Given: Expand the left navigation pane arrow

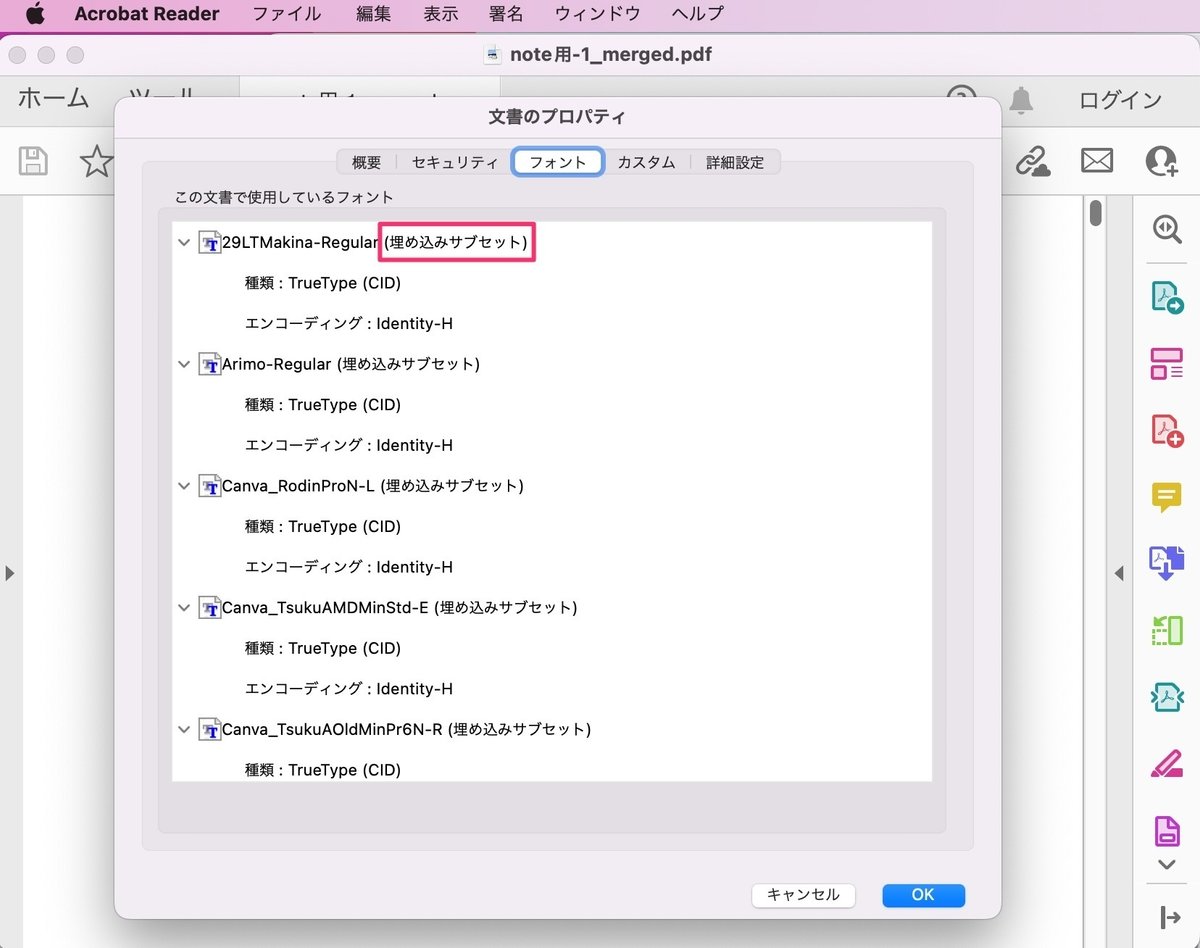Looking at the screenshot, I should pos(9,573).
